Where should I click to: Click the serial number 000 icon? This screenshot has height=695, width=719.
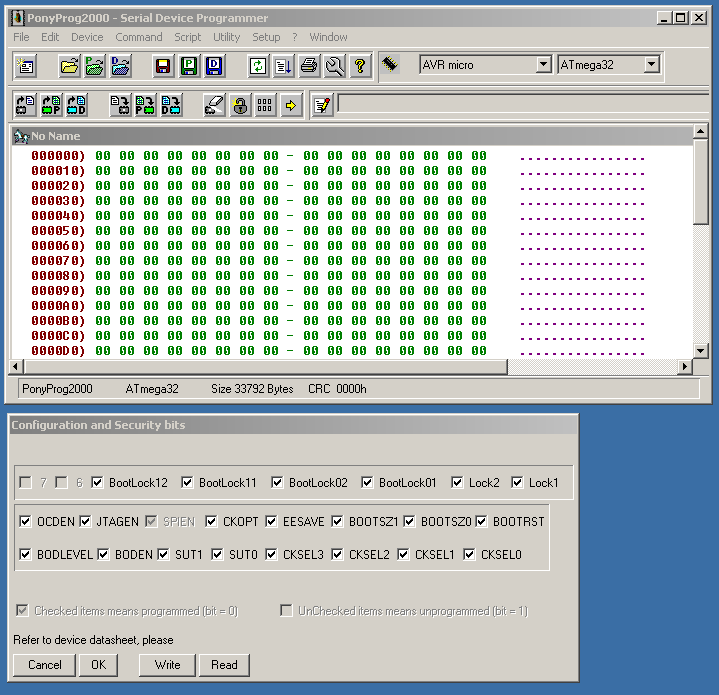[265, 105]
